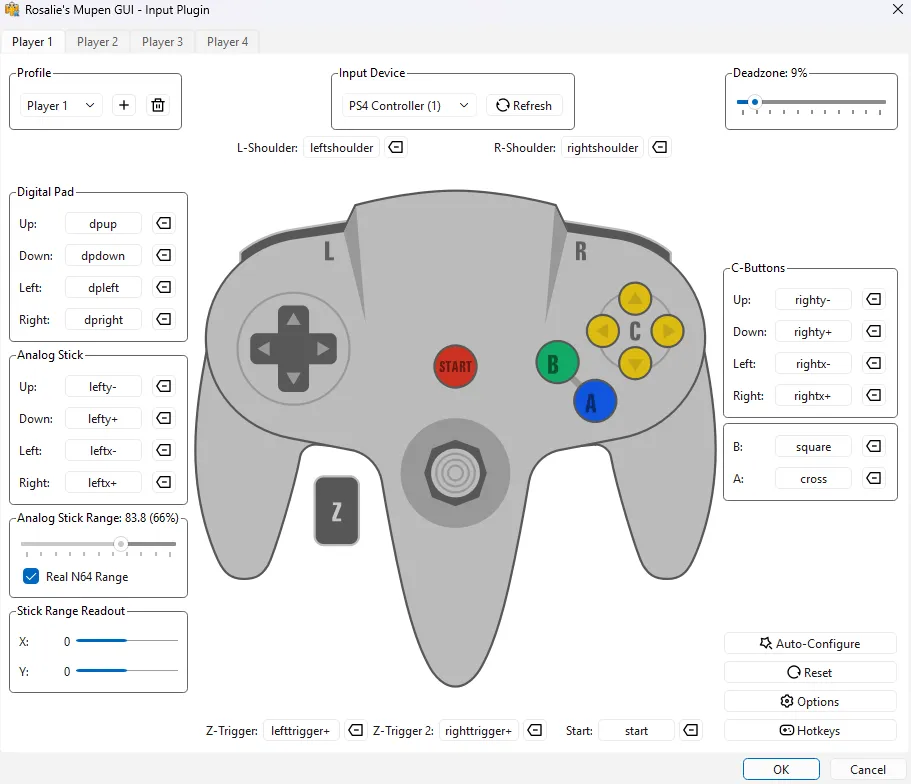Screen dimensions: 911x784
Task: Uncheck the Real N64 Range checkbox
Action: tap(31, 576)
